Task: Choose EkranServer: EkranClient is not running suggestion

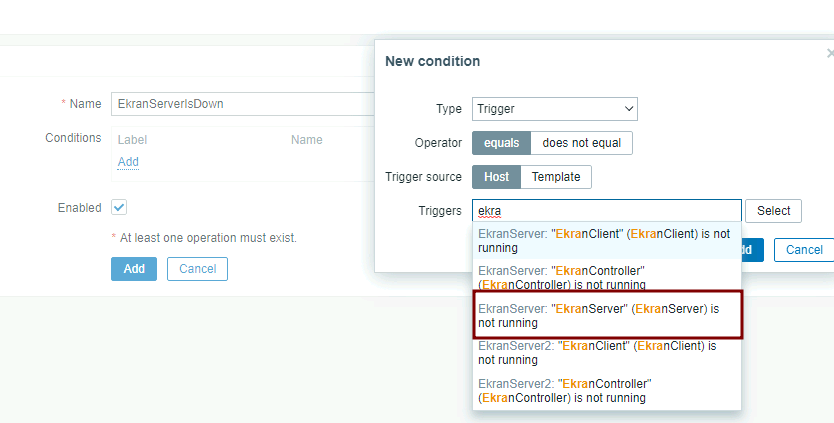Action: click(x=606, y=240)
